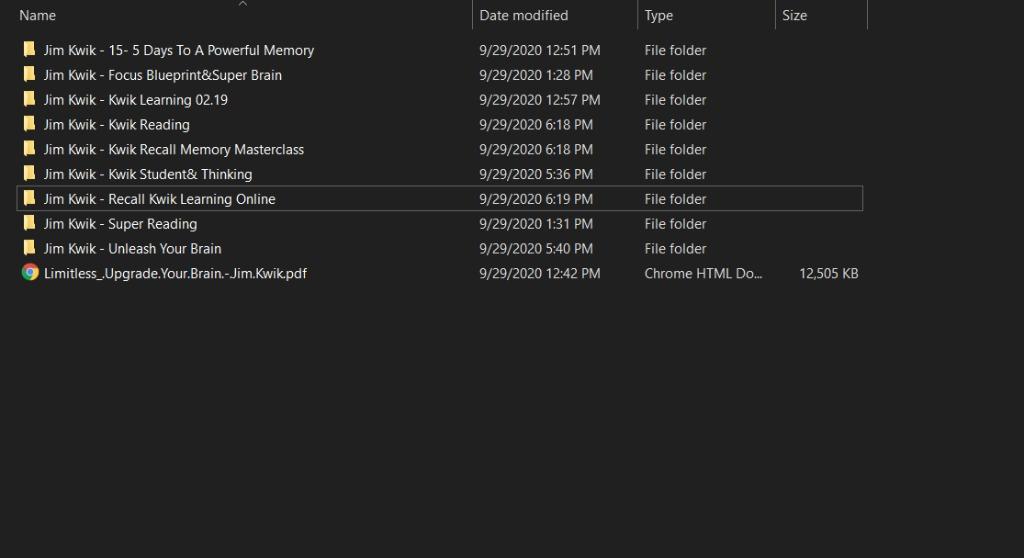Select Limitless_Upgrade.Your.Brain.-Jim.Kwik.pdf file name

coord(175,273)
